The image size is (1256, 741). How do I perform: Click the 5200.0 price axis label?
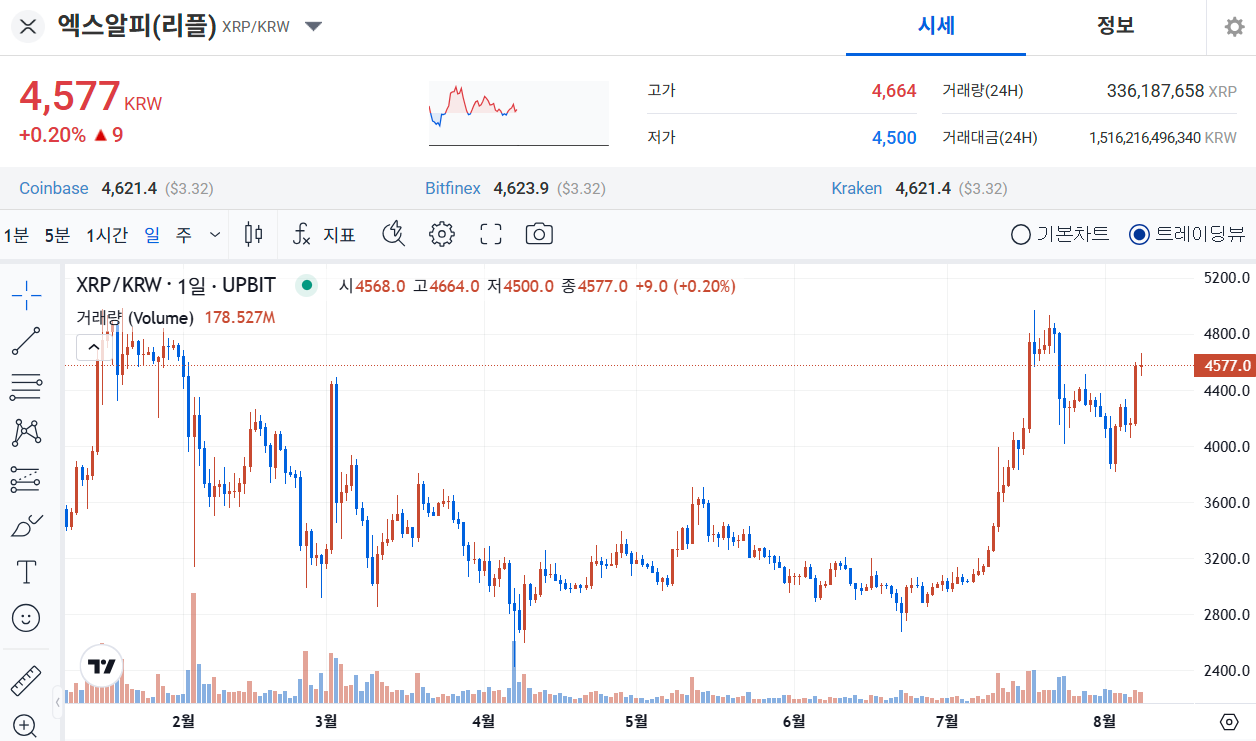(1225, 277)
